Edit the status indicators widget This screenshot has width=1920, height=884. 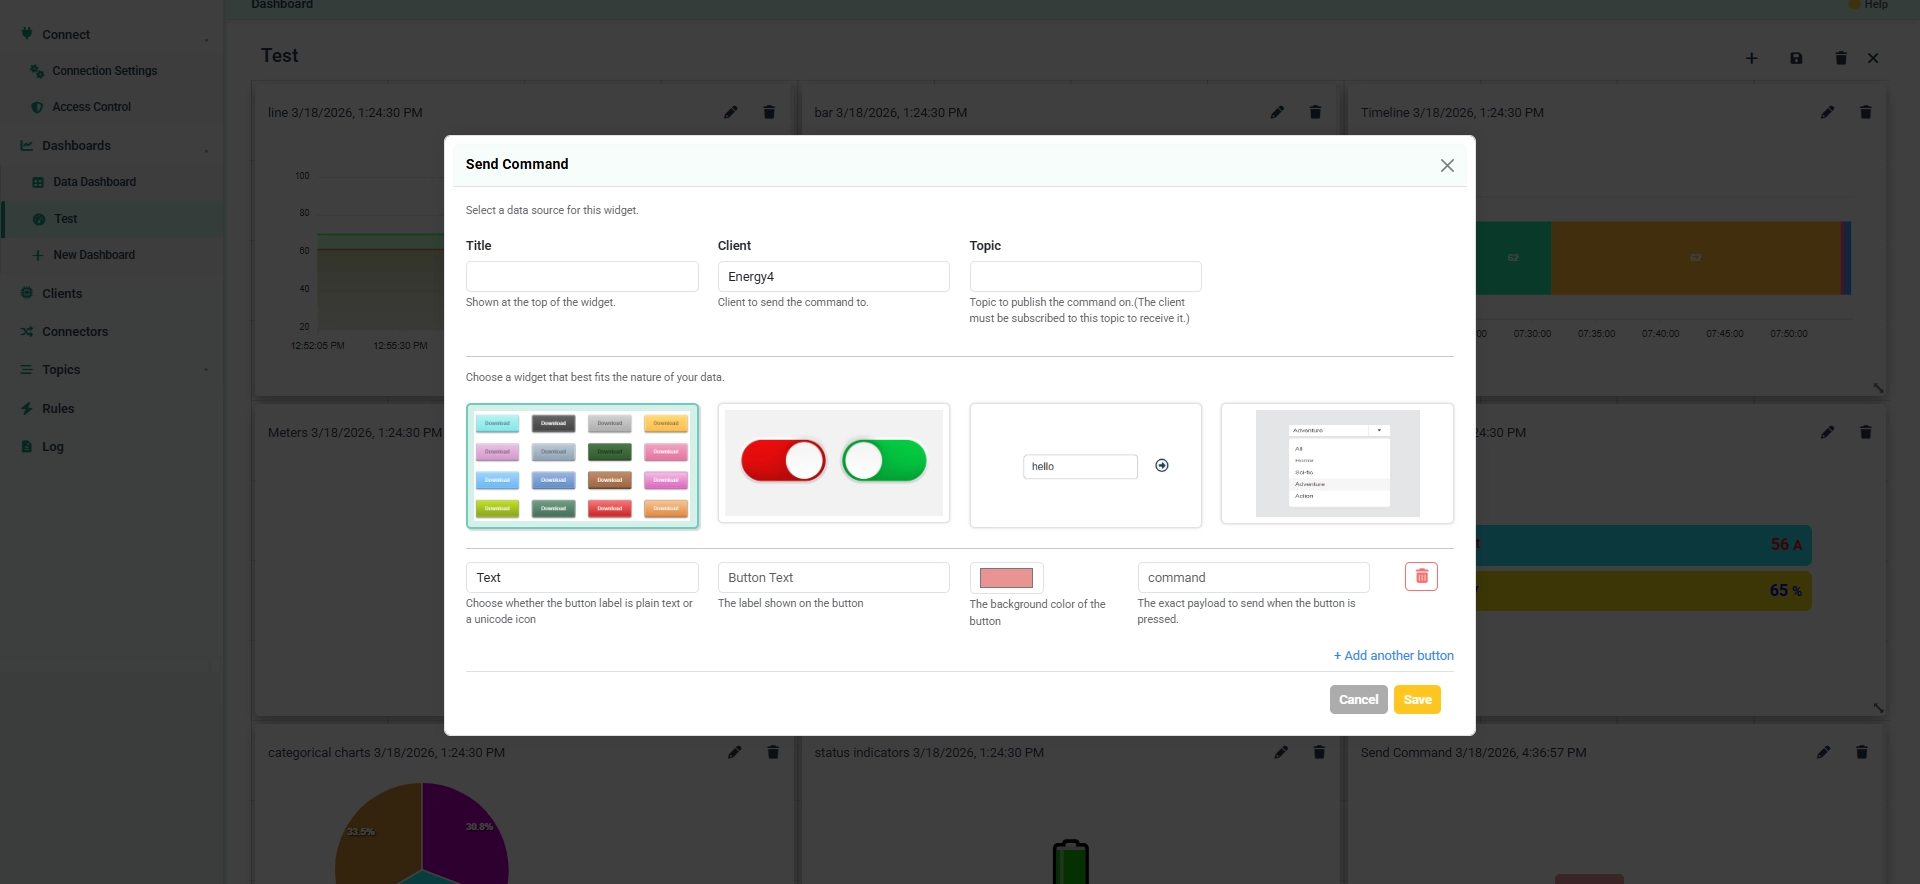tap(1281, 752)
